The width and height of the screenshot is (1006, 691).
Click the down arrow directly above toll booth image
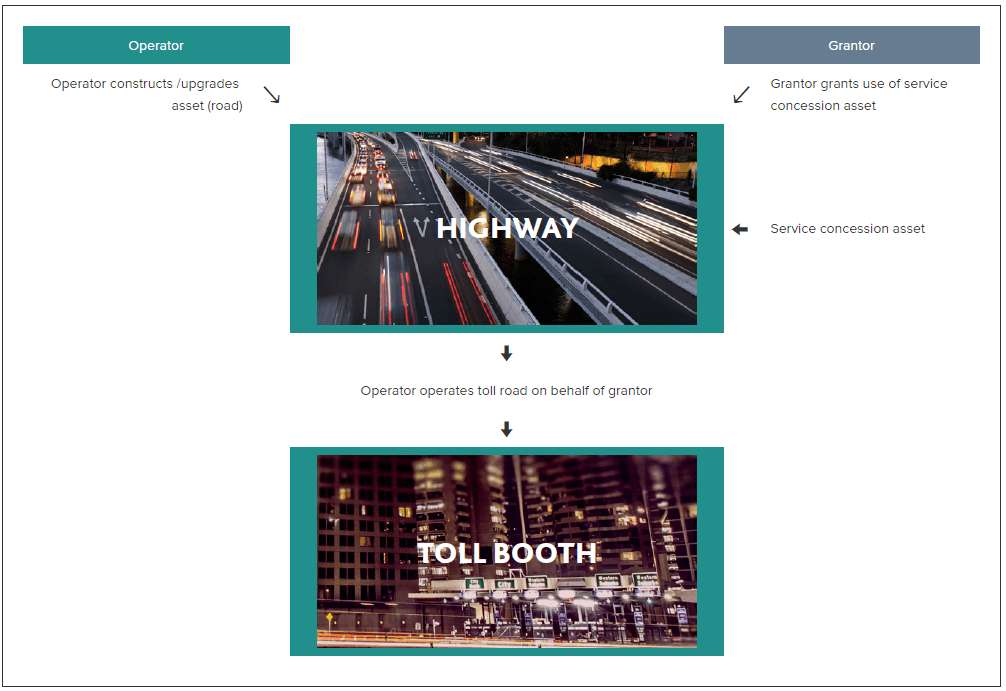tap(506, 429)
